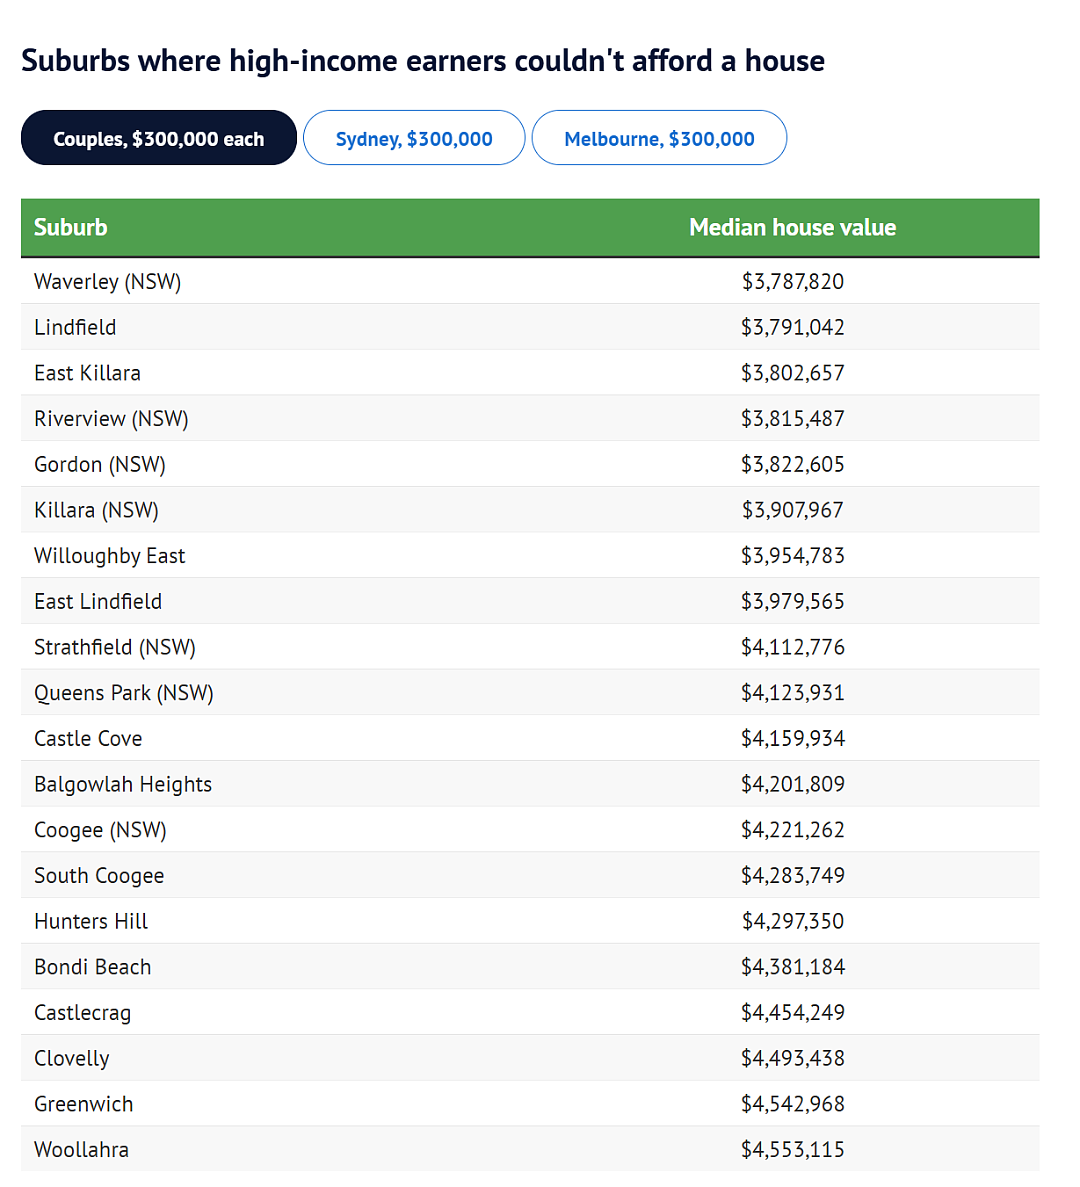Select the Waverley (NSW) row
This screenshot has width=1080, height=1187.
(x=530, y=282)
